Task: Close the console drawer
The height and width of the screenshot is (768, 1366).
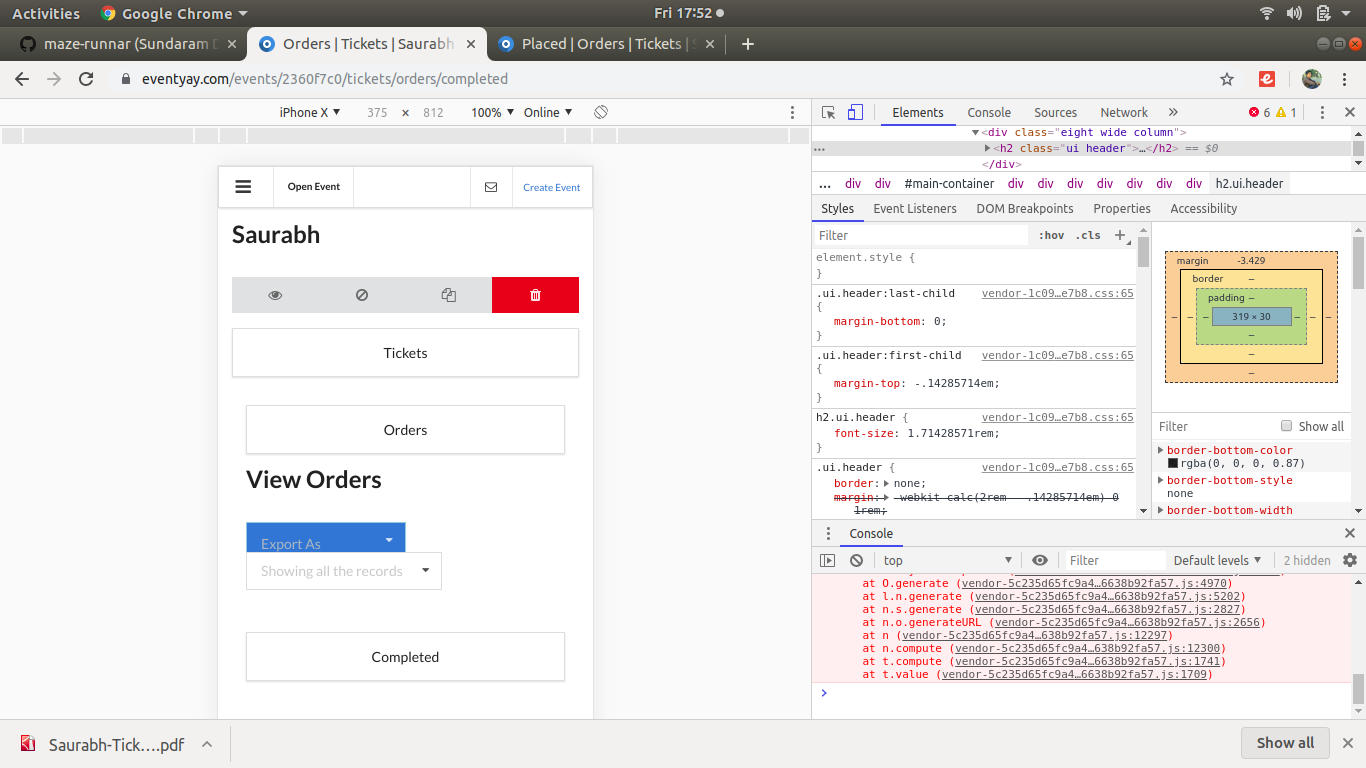Action: coord(1350,533)
